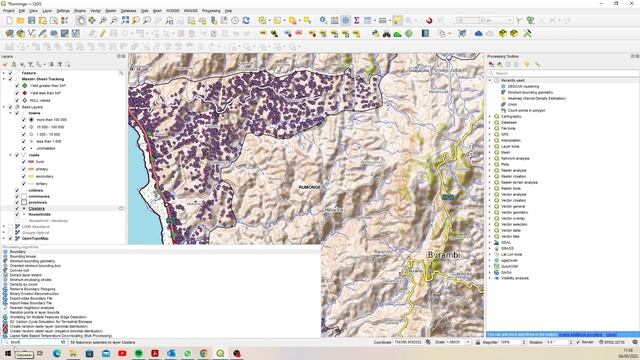The height and width of the screenshot is (360, 640).
Task: Open Microsoft Edge from the taskbar
Action: 57,353
